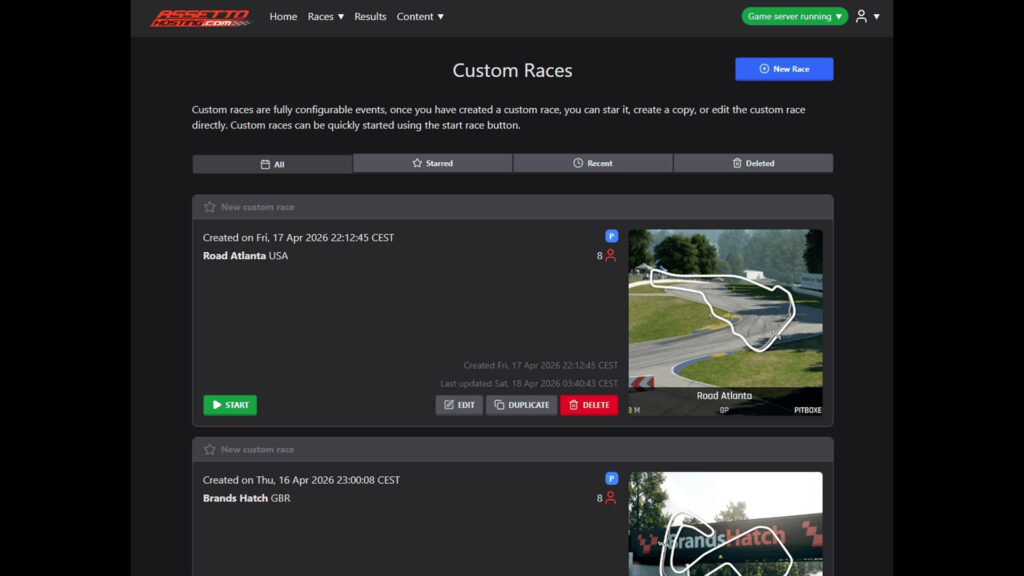
Task: Expand the Races dropdown menu
Action: click(x=325, y=16)
